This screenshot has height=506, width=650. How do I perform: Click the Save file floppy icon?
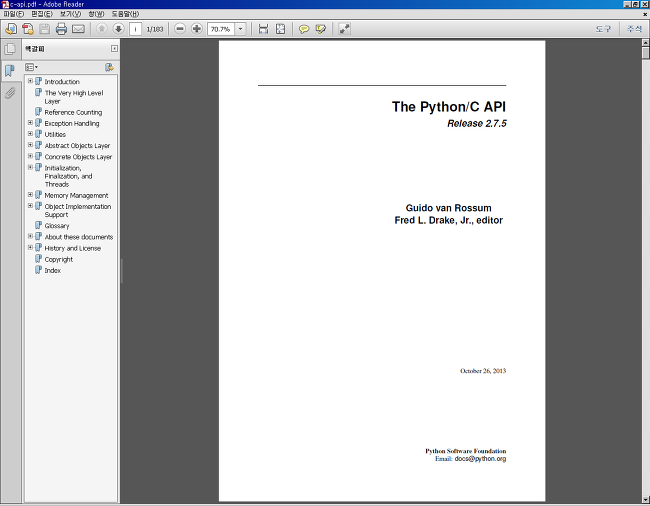click(44, 29)
